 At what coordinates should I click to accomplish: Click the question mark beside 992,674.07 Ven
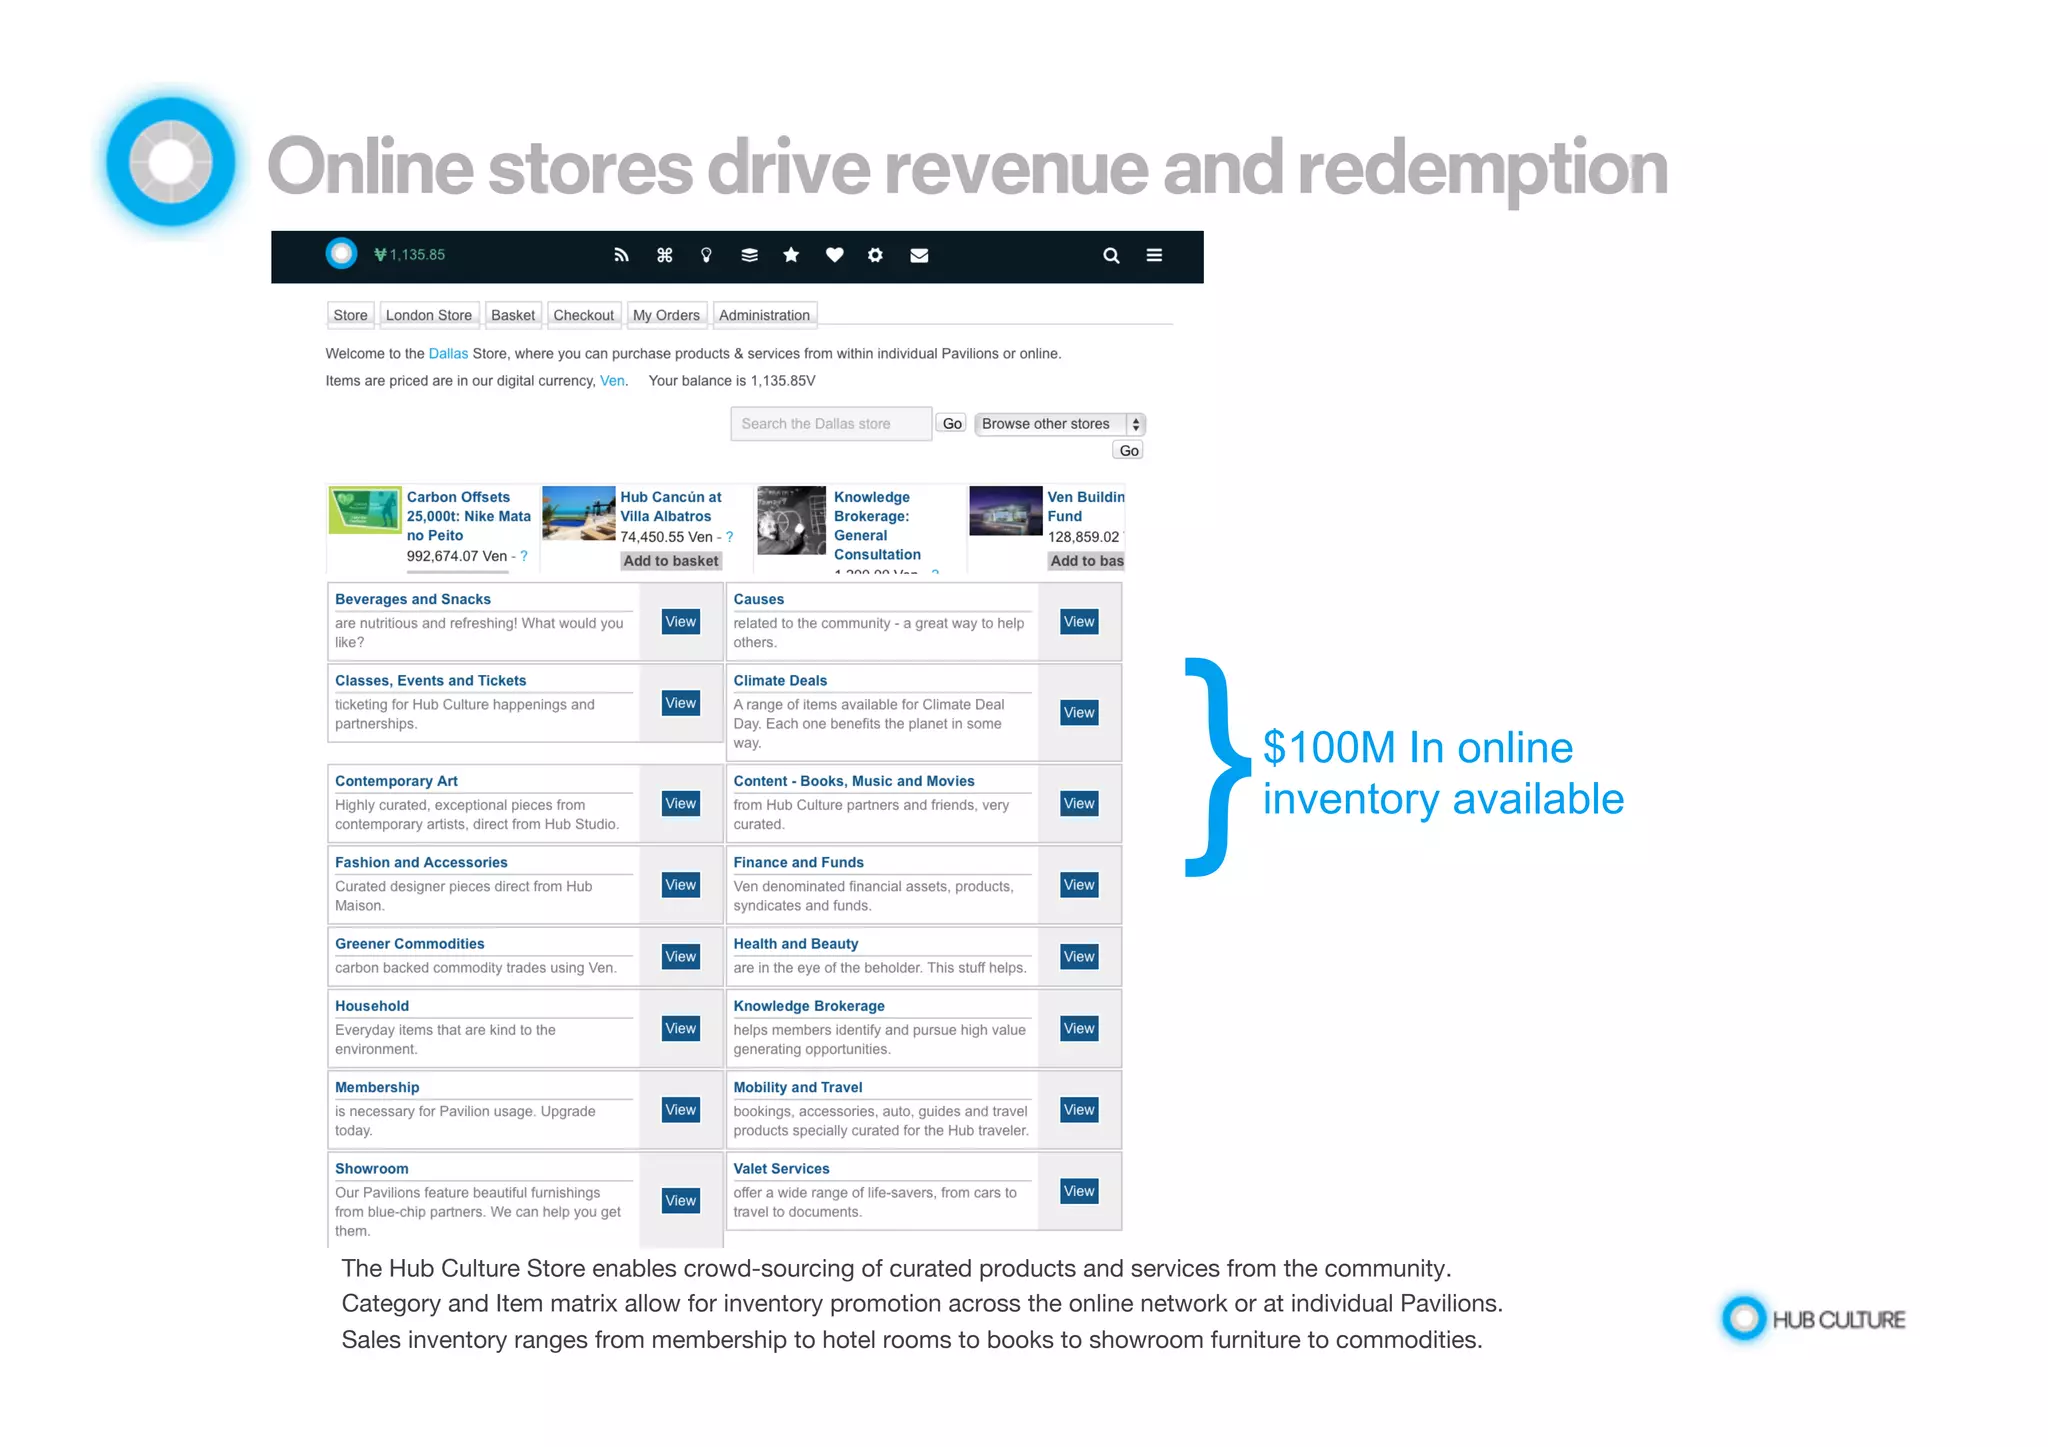[524, 557]
